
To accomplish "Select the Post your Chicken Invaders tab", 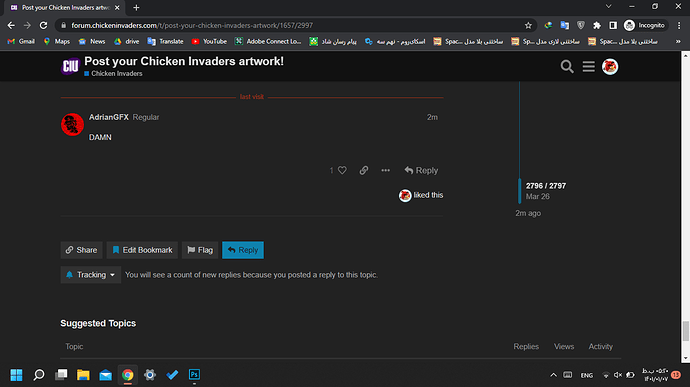I will coord(65,7).
